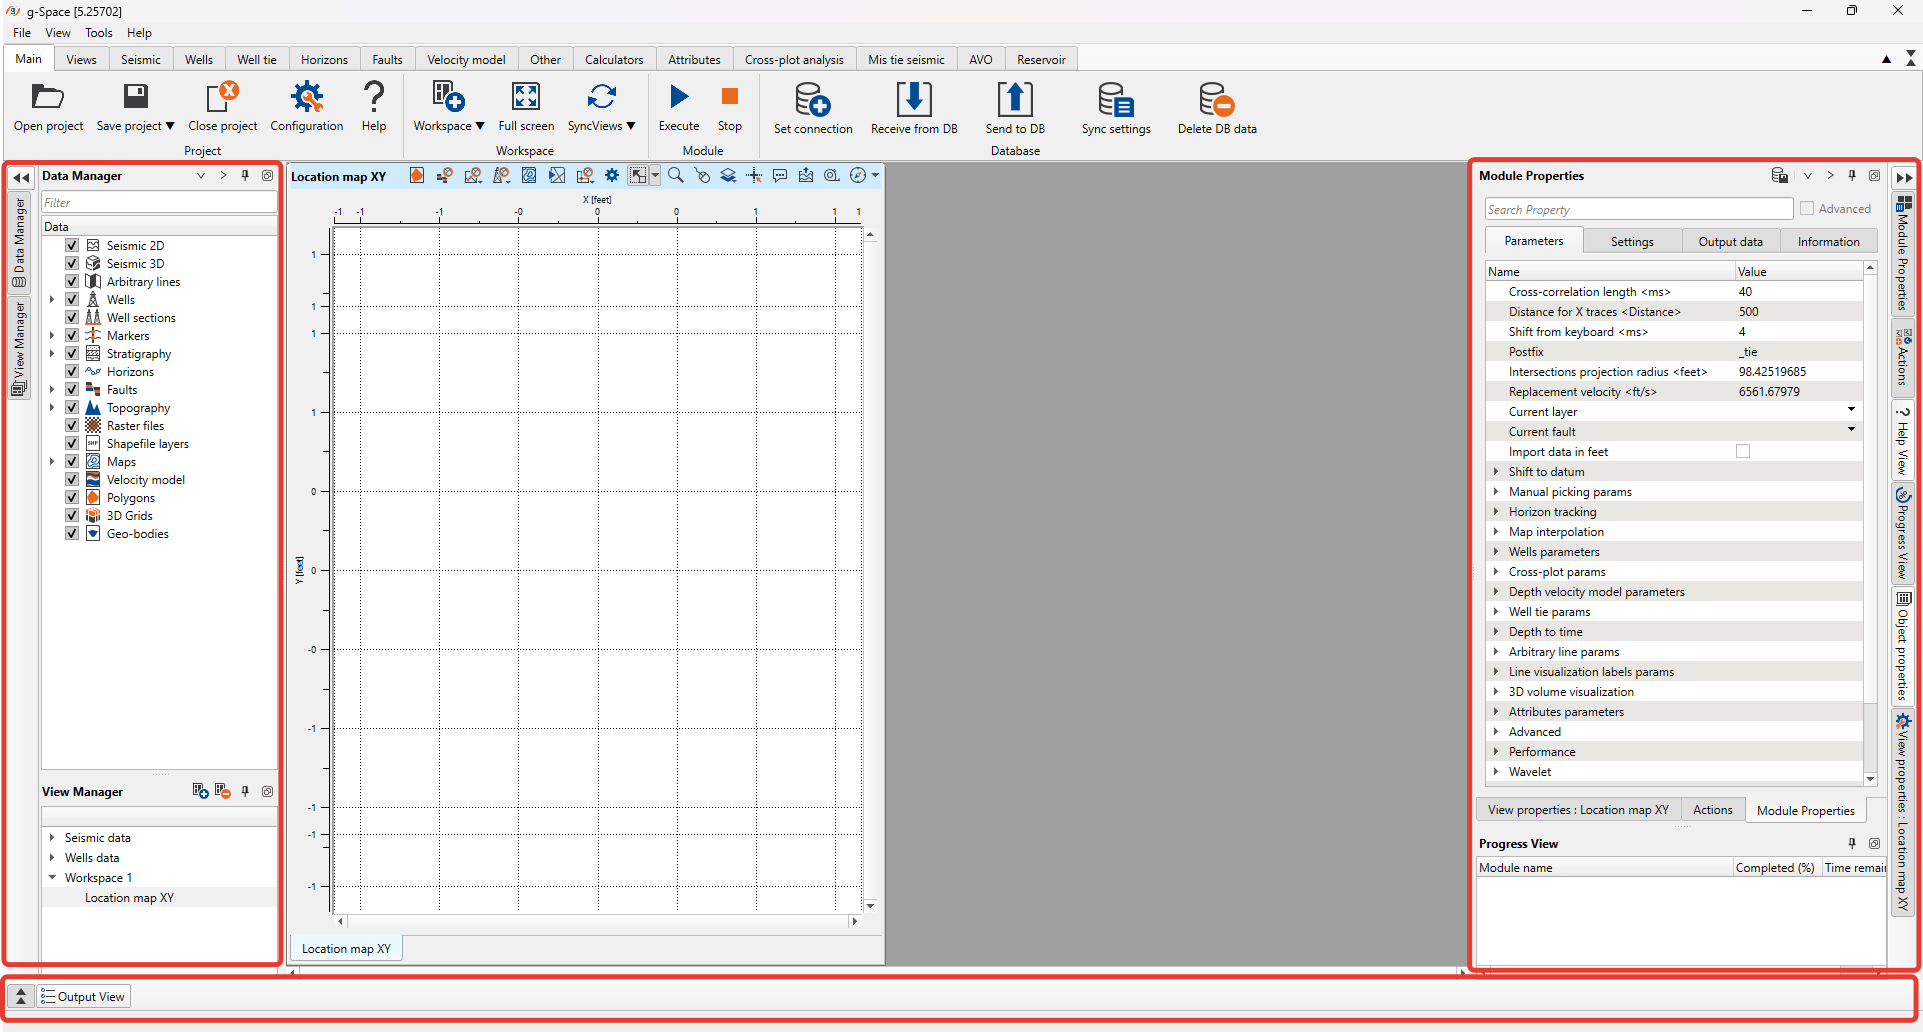The width and height of the screenshot is (1923, 1032).
Task: Click the Set connection database icon
Action: click(812, 100)
